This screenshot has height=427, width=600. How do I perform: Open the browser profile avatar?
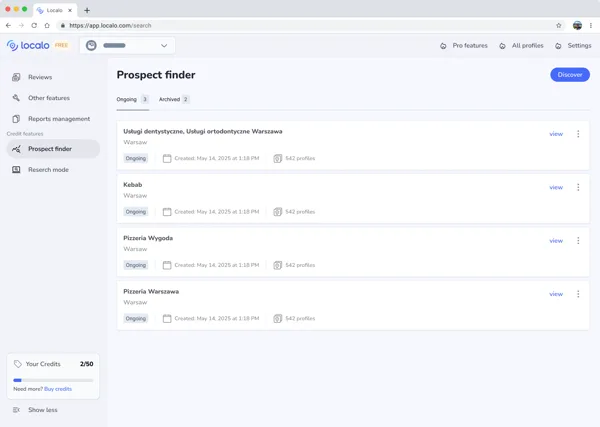pyautogui.click(x=577, y=25)
